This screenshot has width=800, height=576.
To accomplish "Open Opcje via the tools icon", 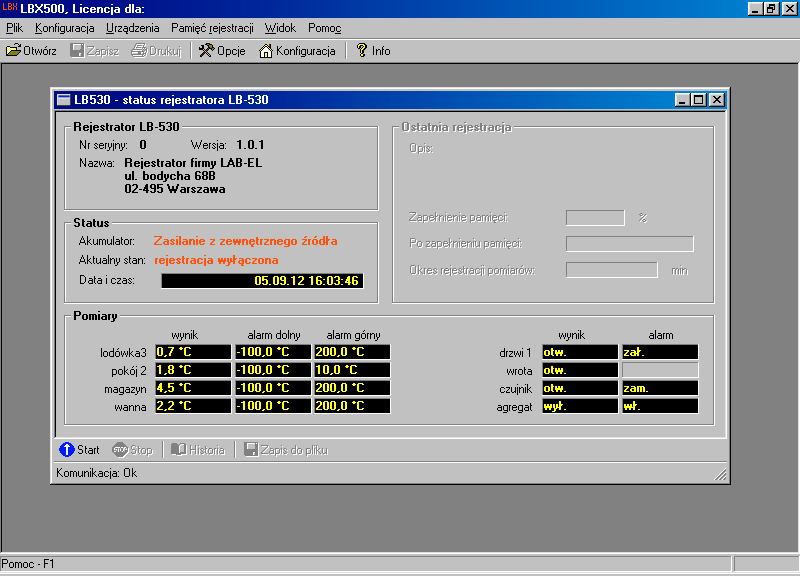I will click(x=206, y=51).
